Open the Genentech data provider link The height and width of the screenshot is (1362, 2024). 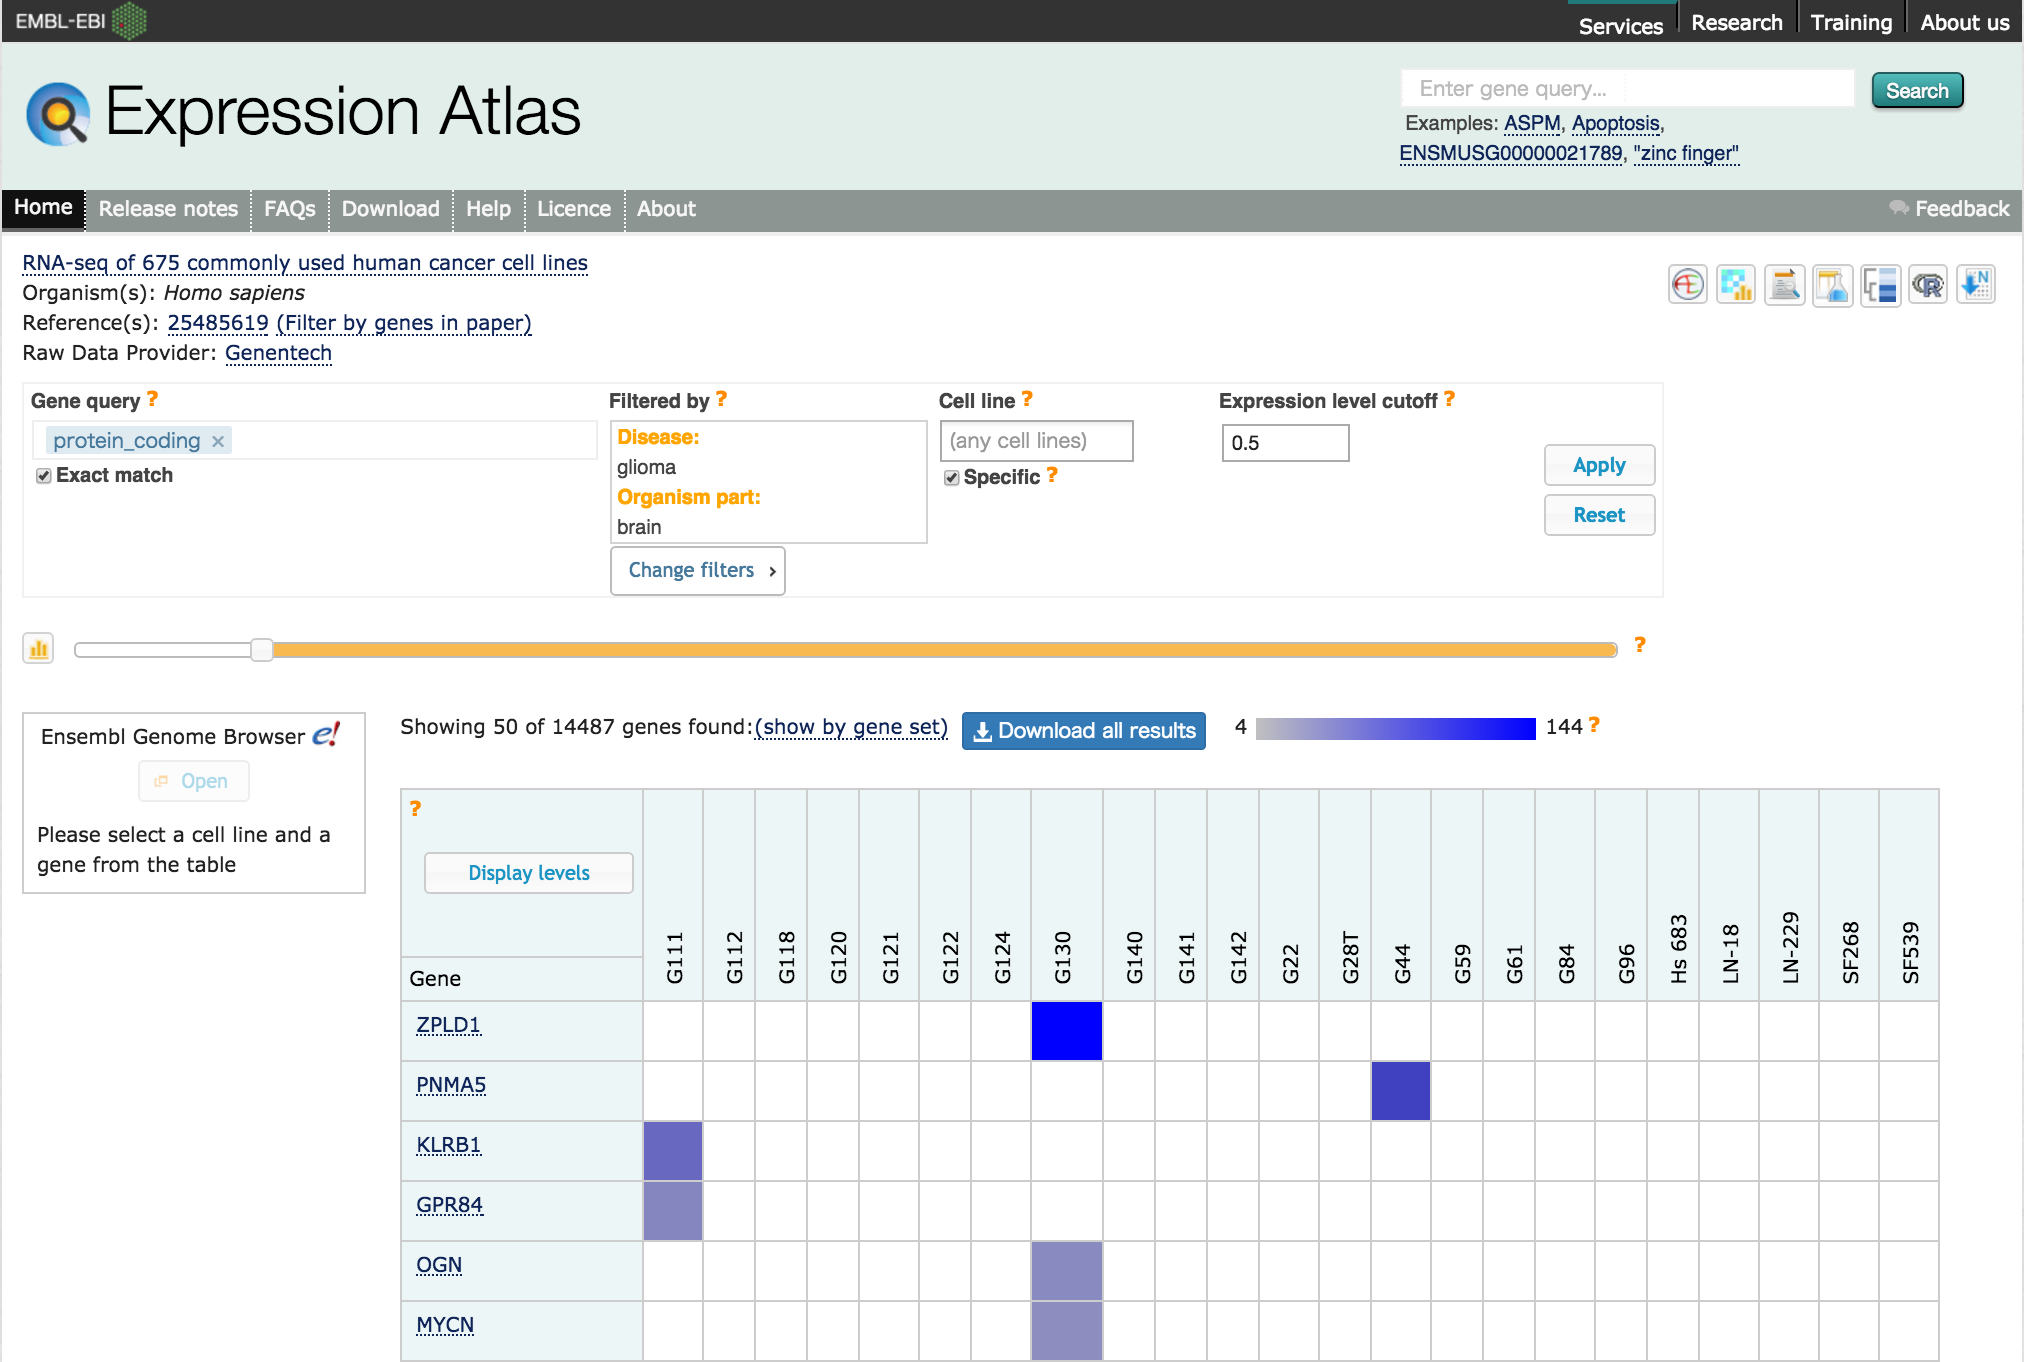click(278, 353)
